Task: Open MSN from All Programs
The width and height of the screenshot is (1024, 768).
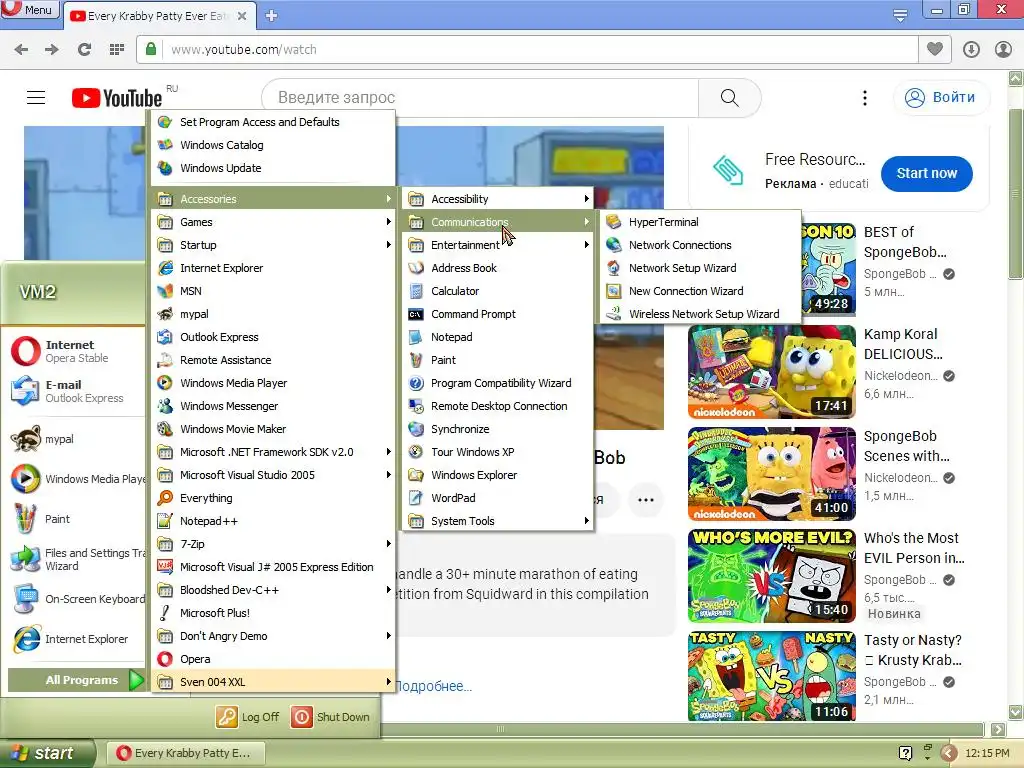Action: click(x=274, y=291)
